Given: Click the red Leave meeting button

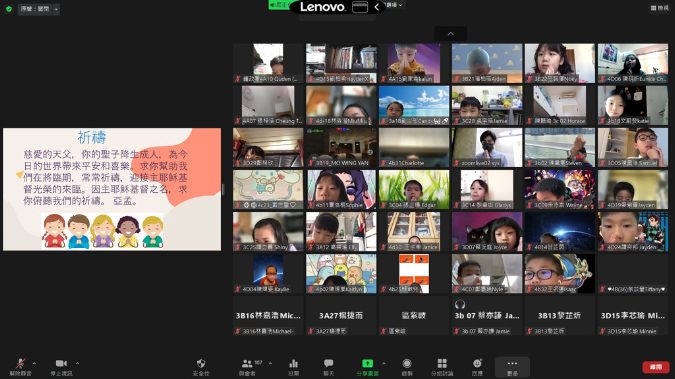Looking at the screenshot, I should tap(656, 367).
